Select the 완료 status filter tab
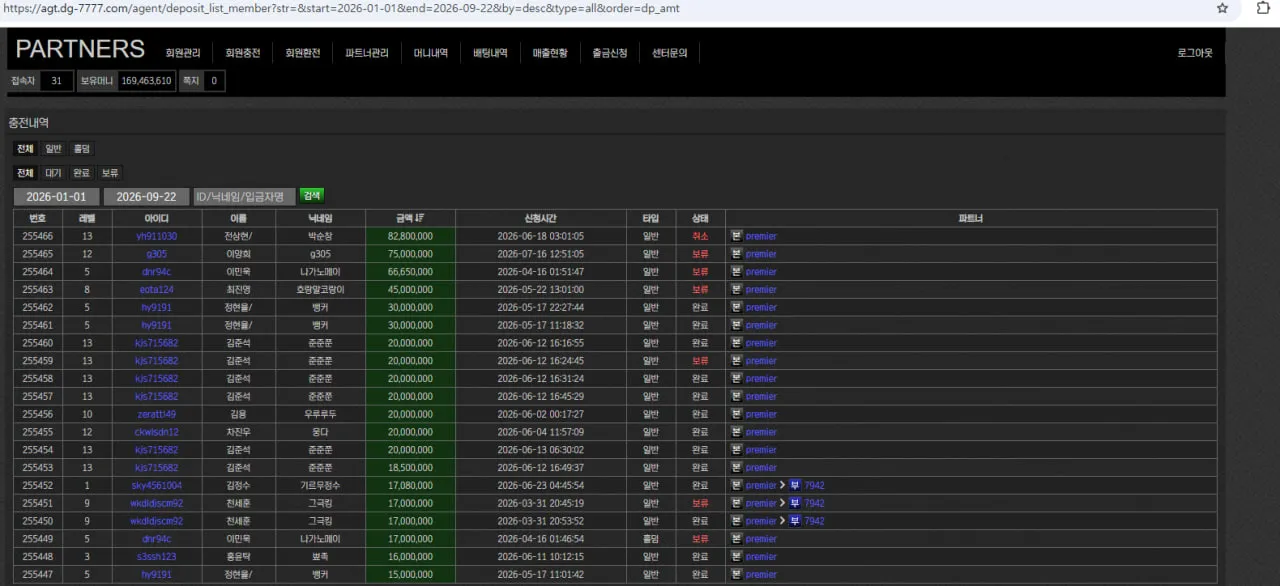 pos(81,173)
